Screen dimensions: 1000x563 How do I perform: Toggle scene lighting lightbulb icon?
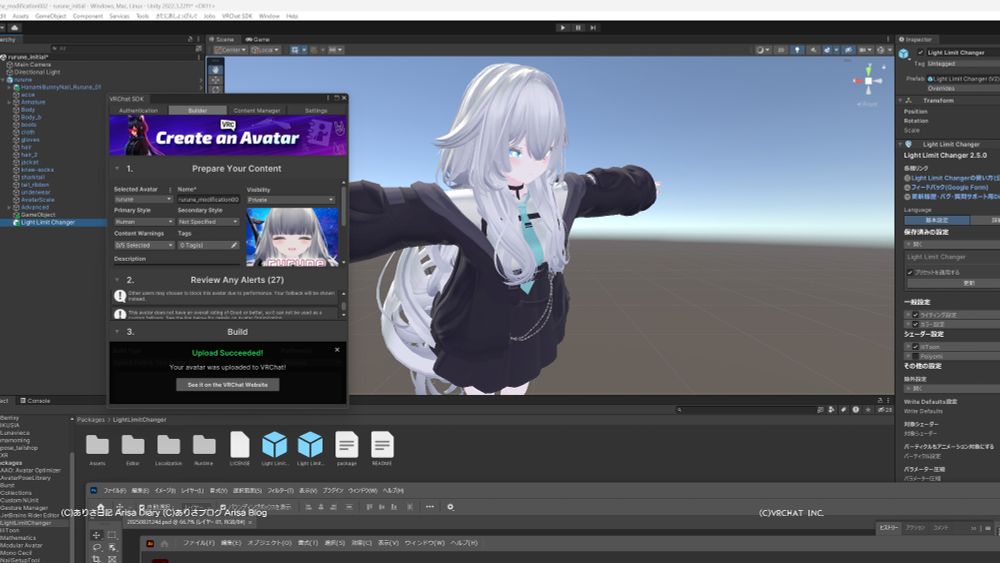tap(797, 50)
